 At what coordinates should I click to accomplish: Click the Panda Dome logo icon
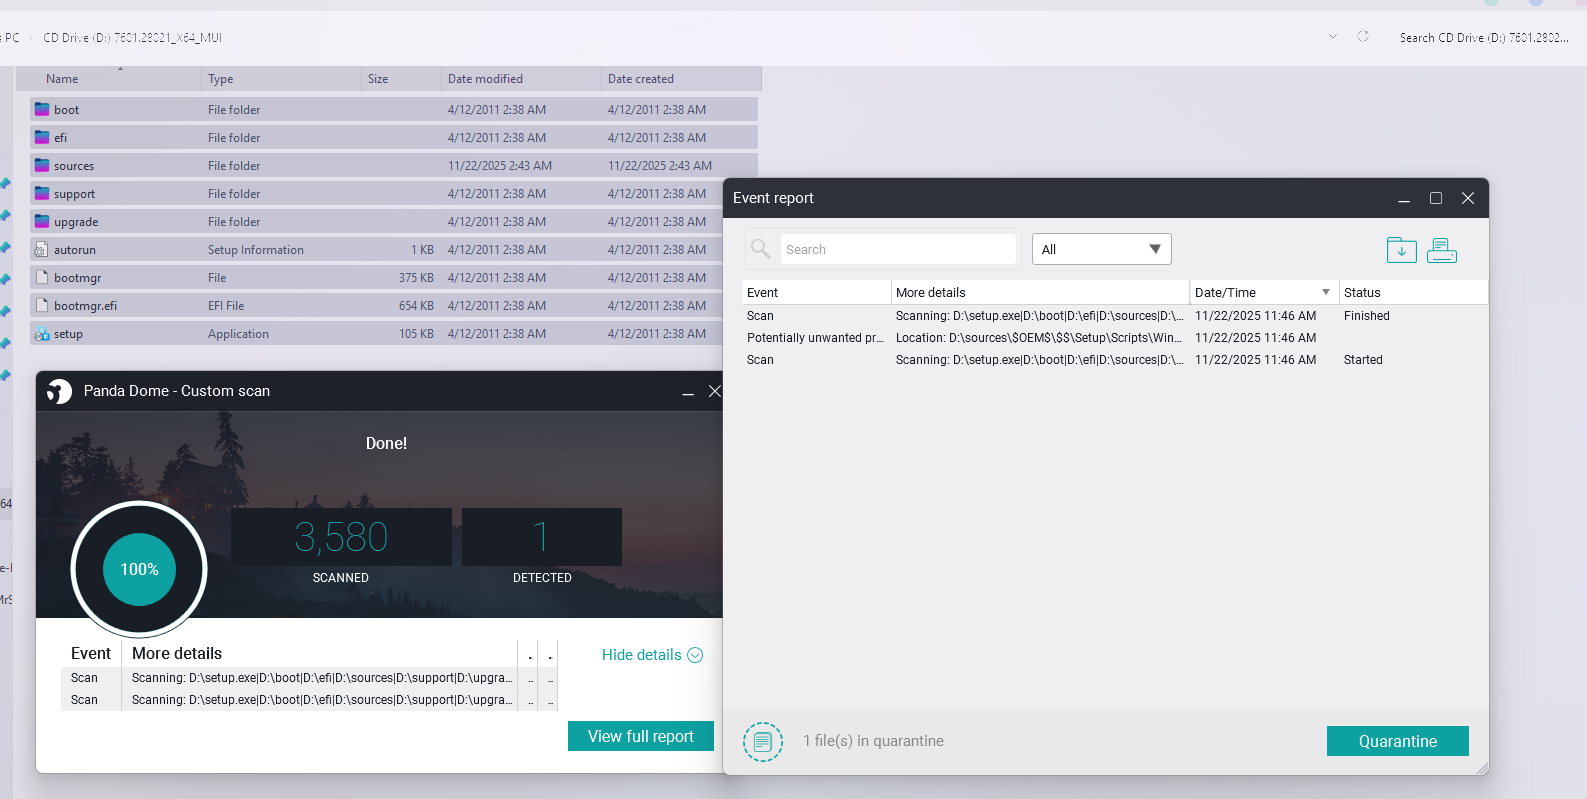[59, 391]
